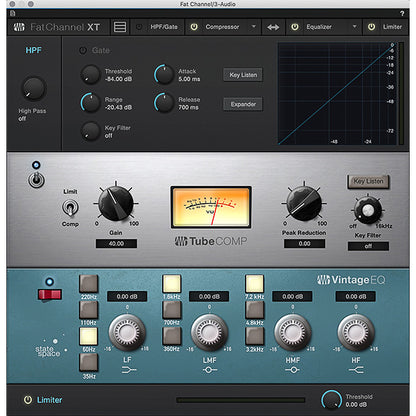Select the 700Hz LMF frequency button

[x=172, y=310]
